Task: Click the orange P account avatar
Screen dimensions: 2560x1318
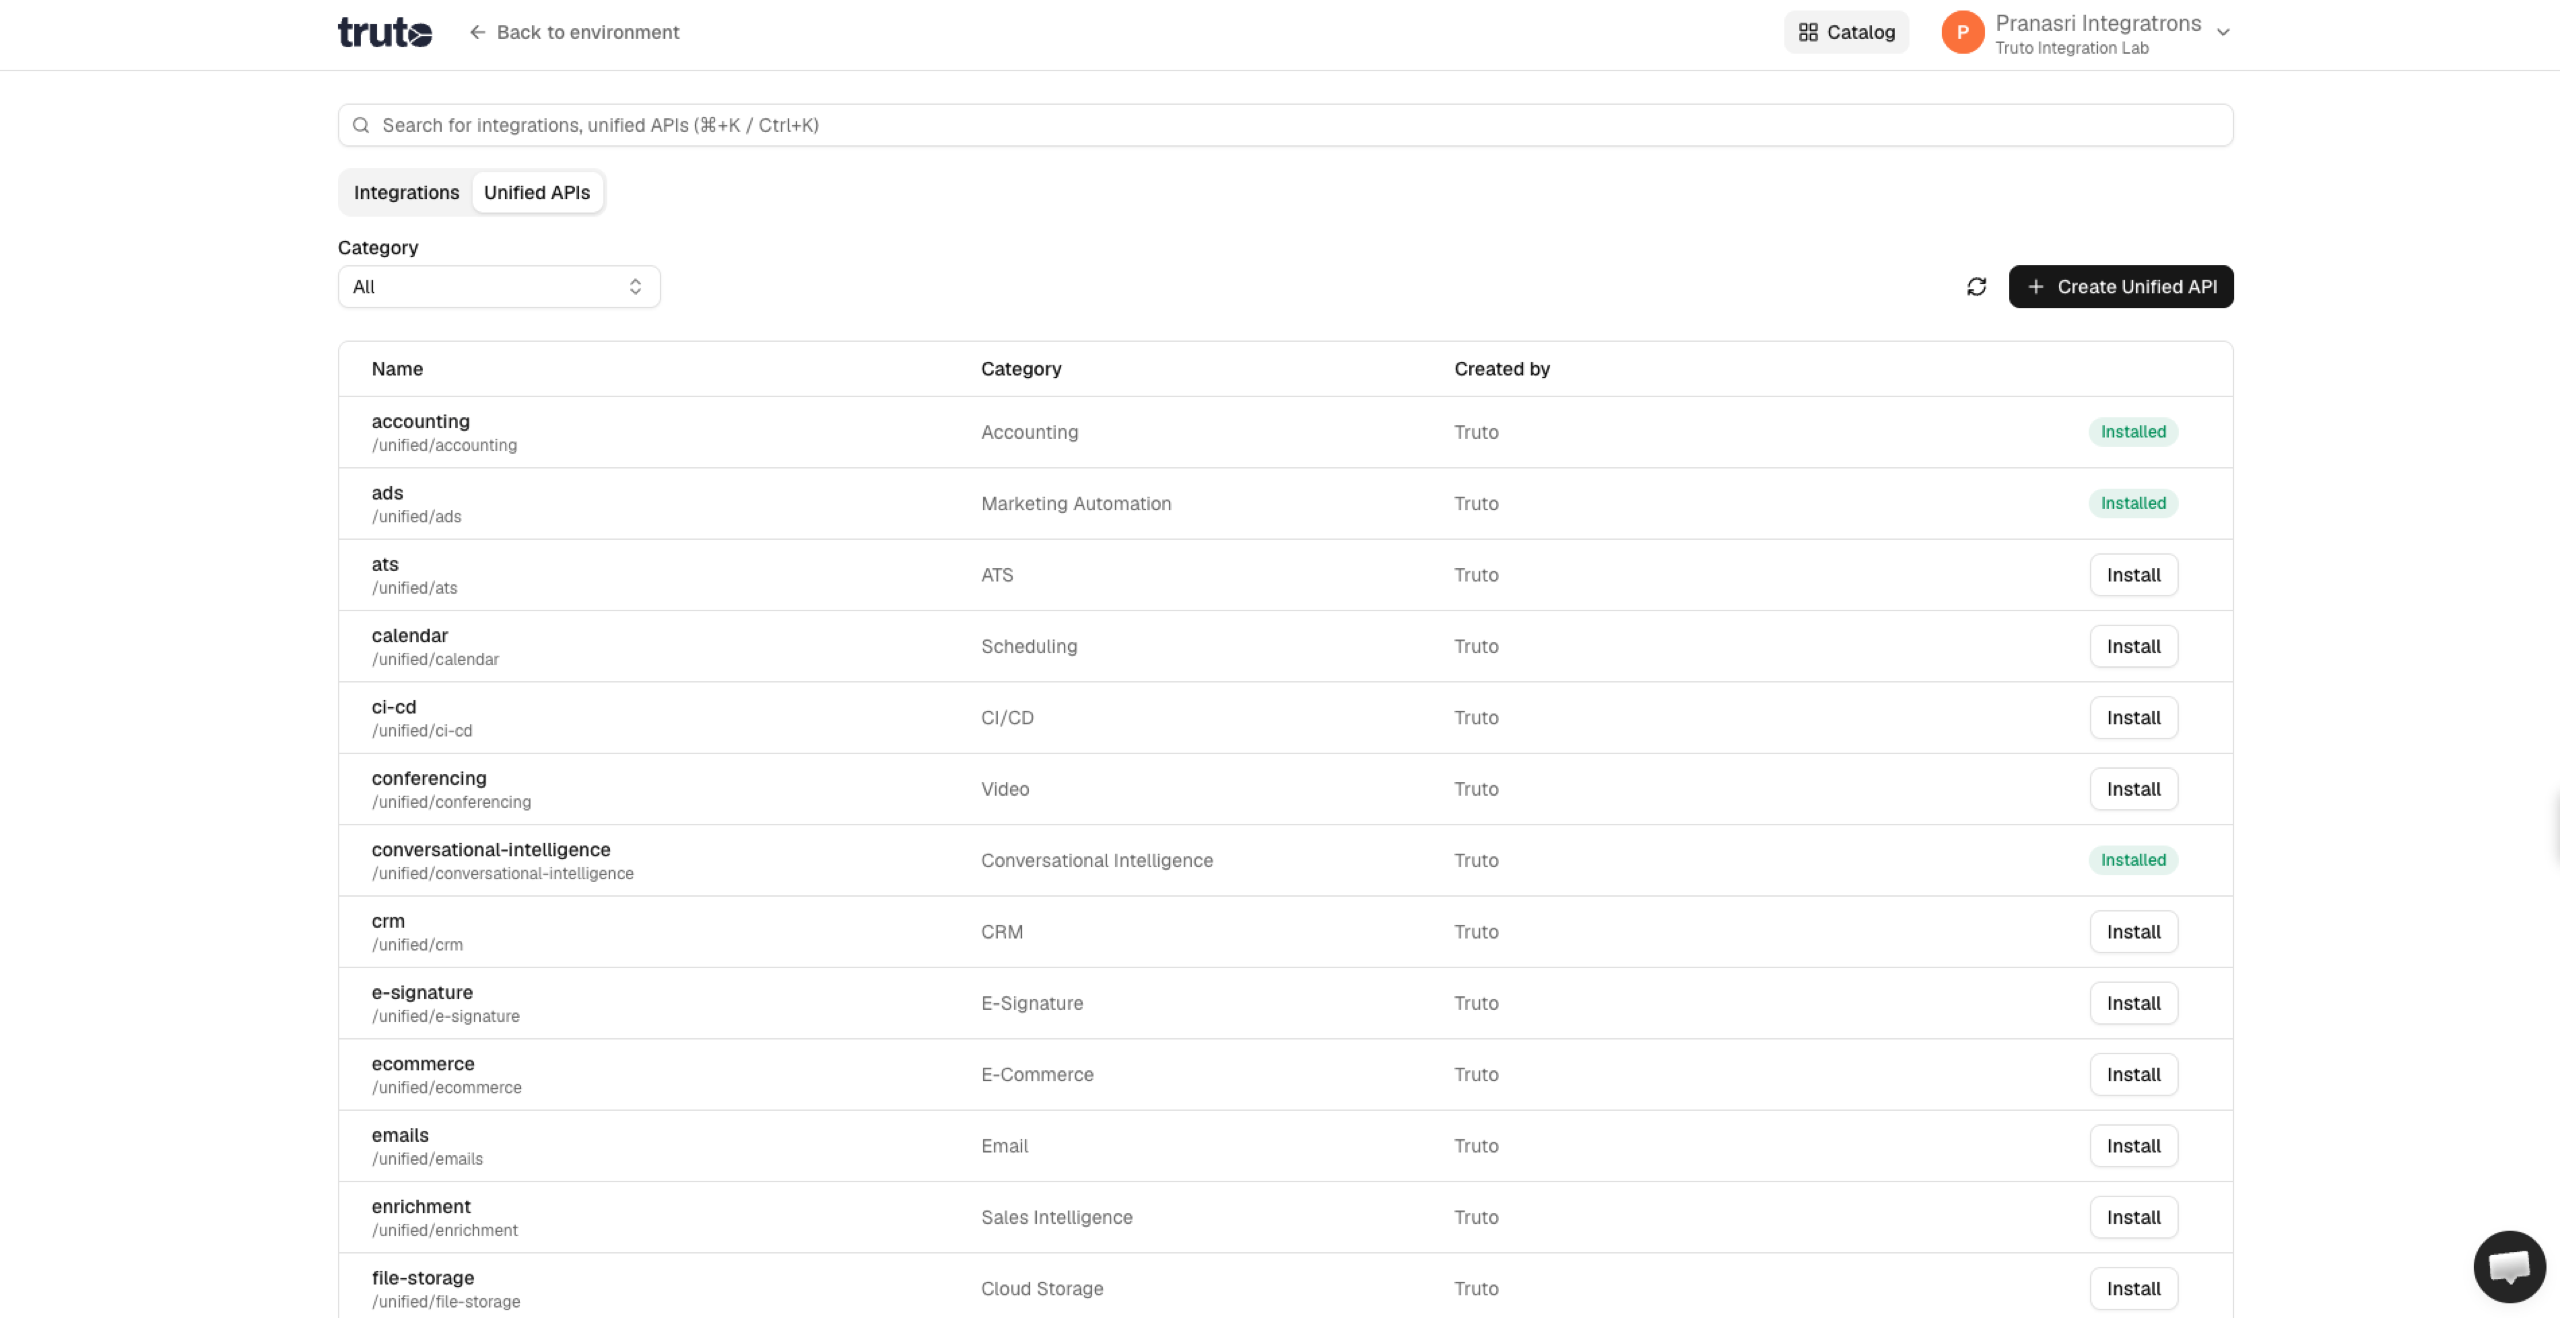Action: click(x=1962, y=32)
